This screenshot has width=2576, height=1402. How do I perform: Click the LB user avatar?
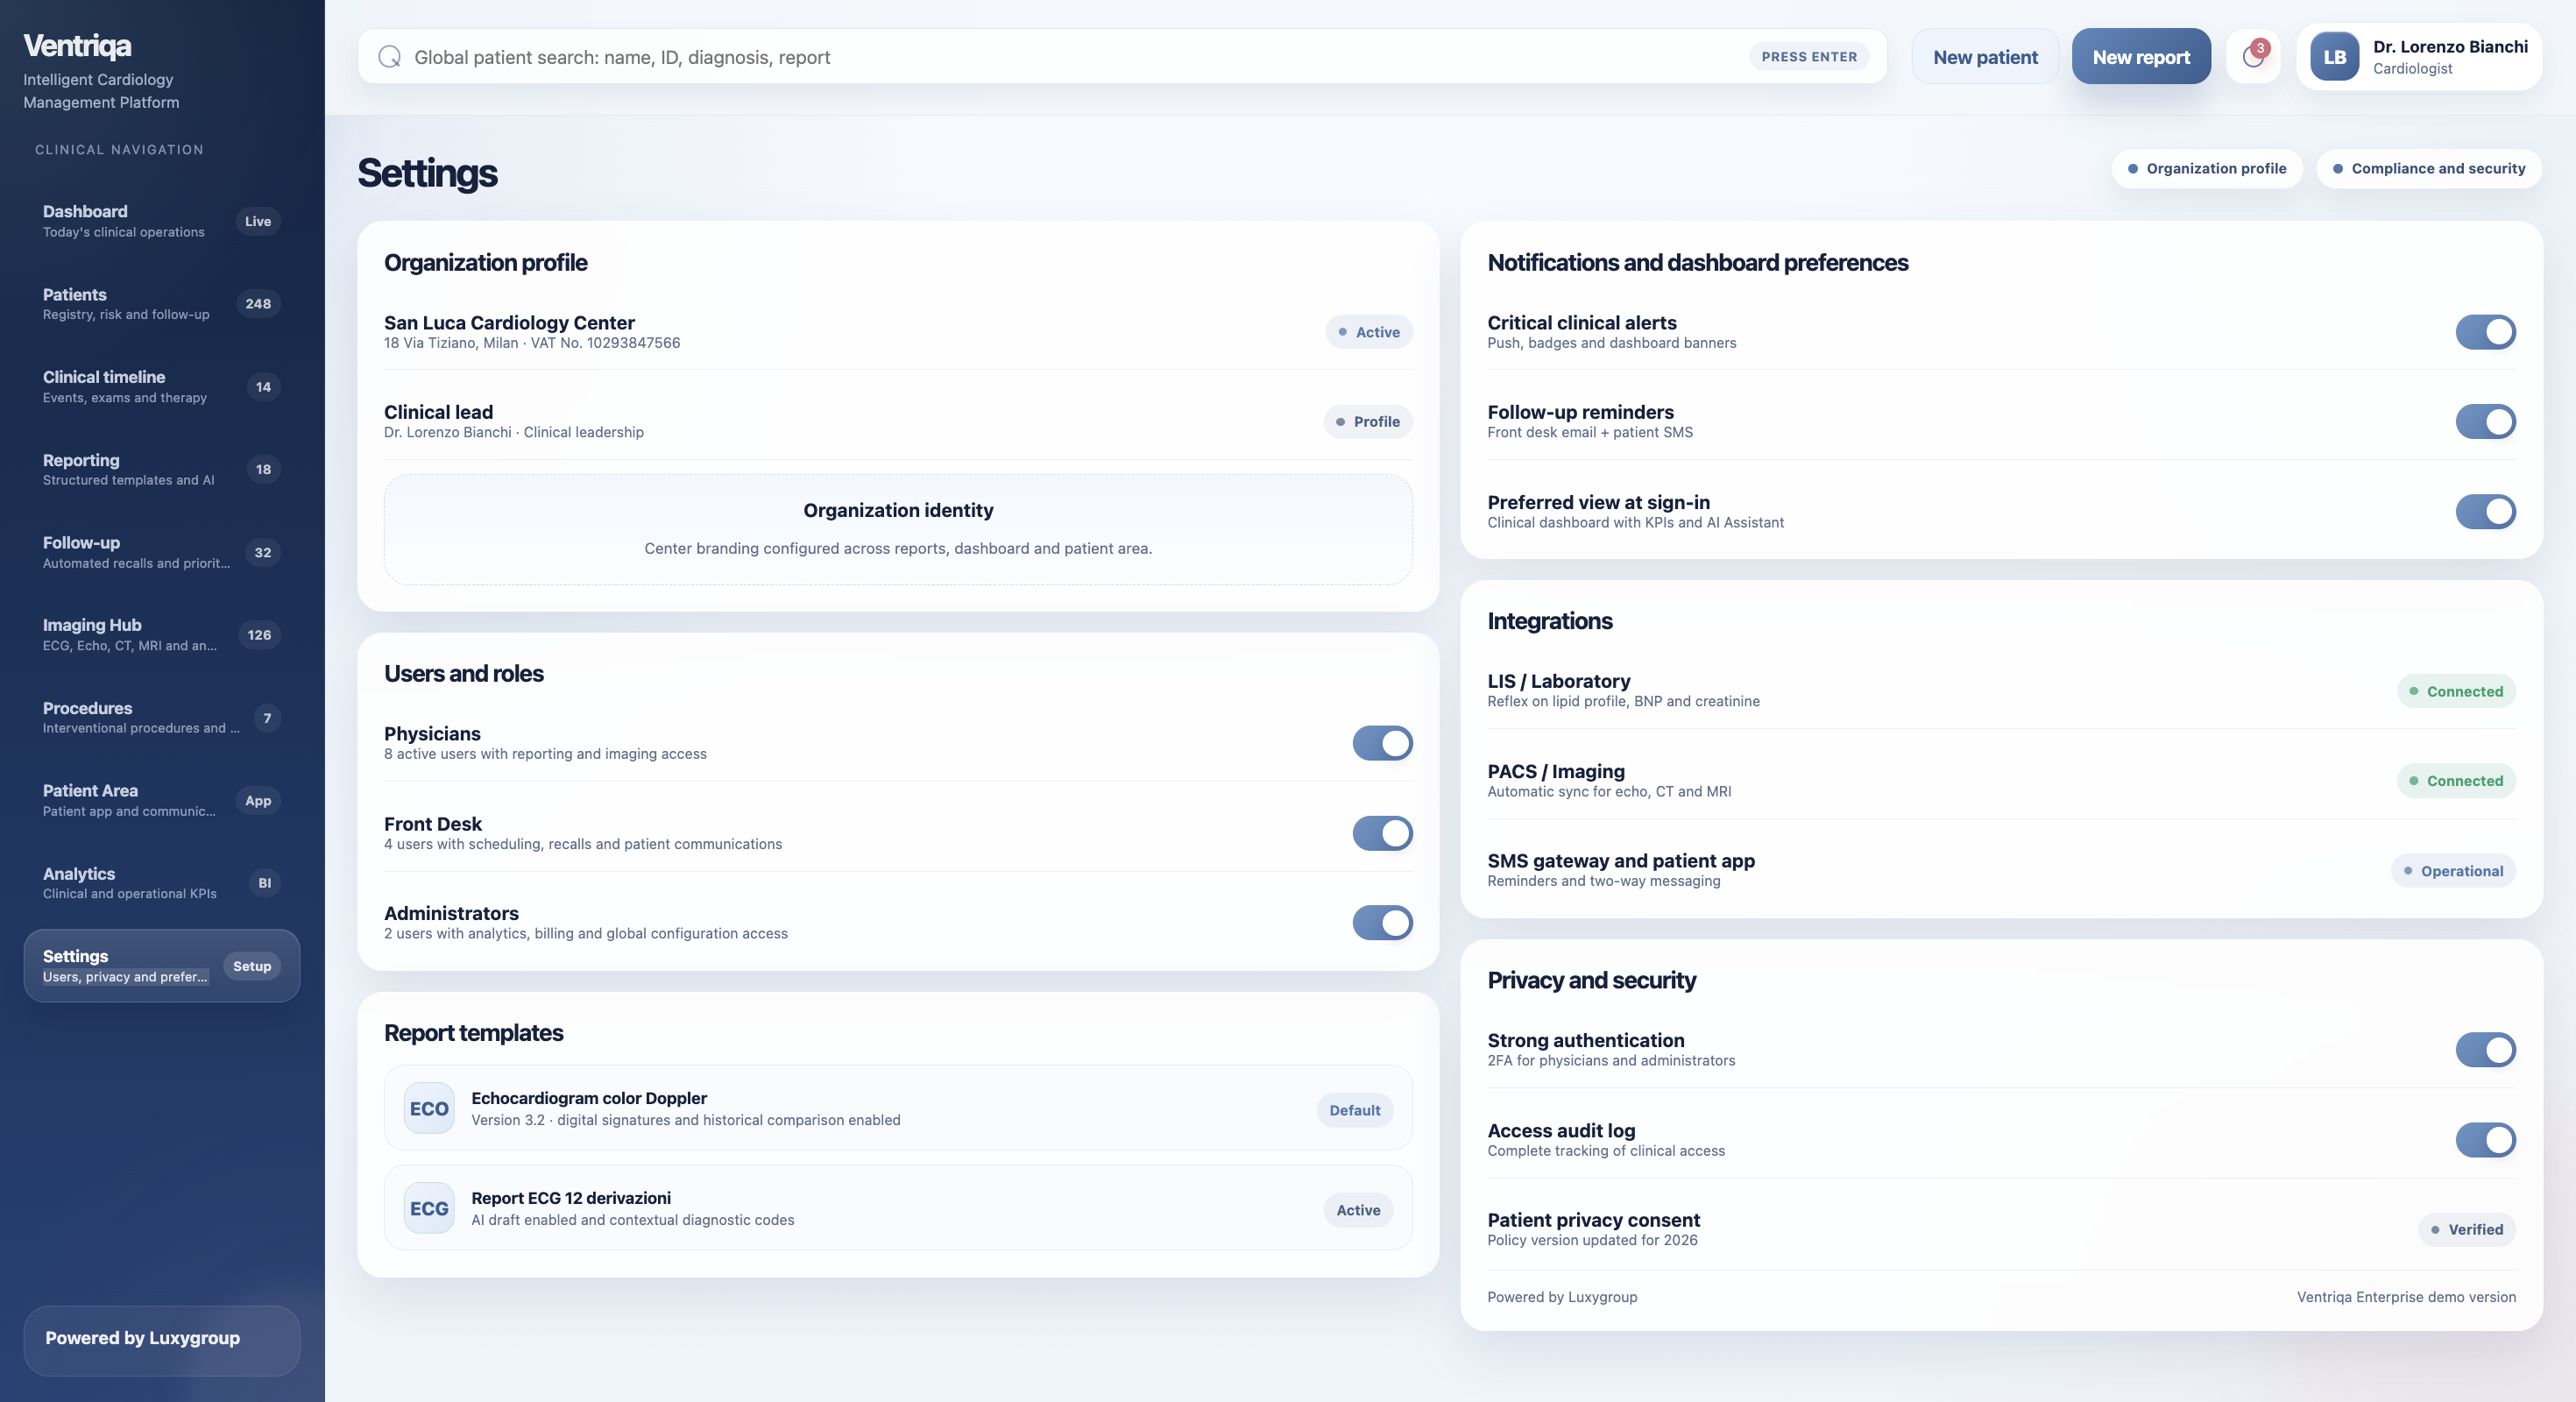2334,57
